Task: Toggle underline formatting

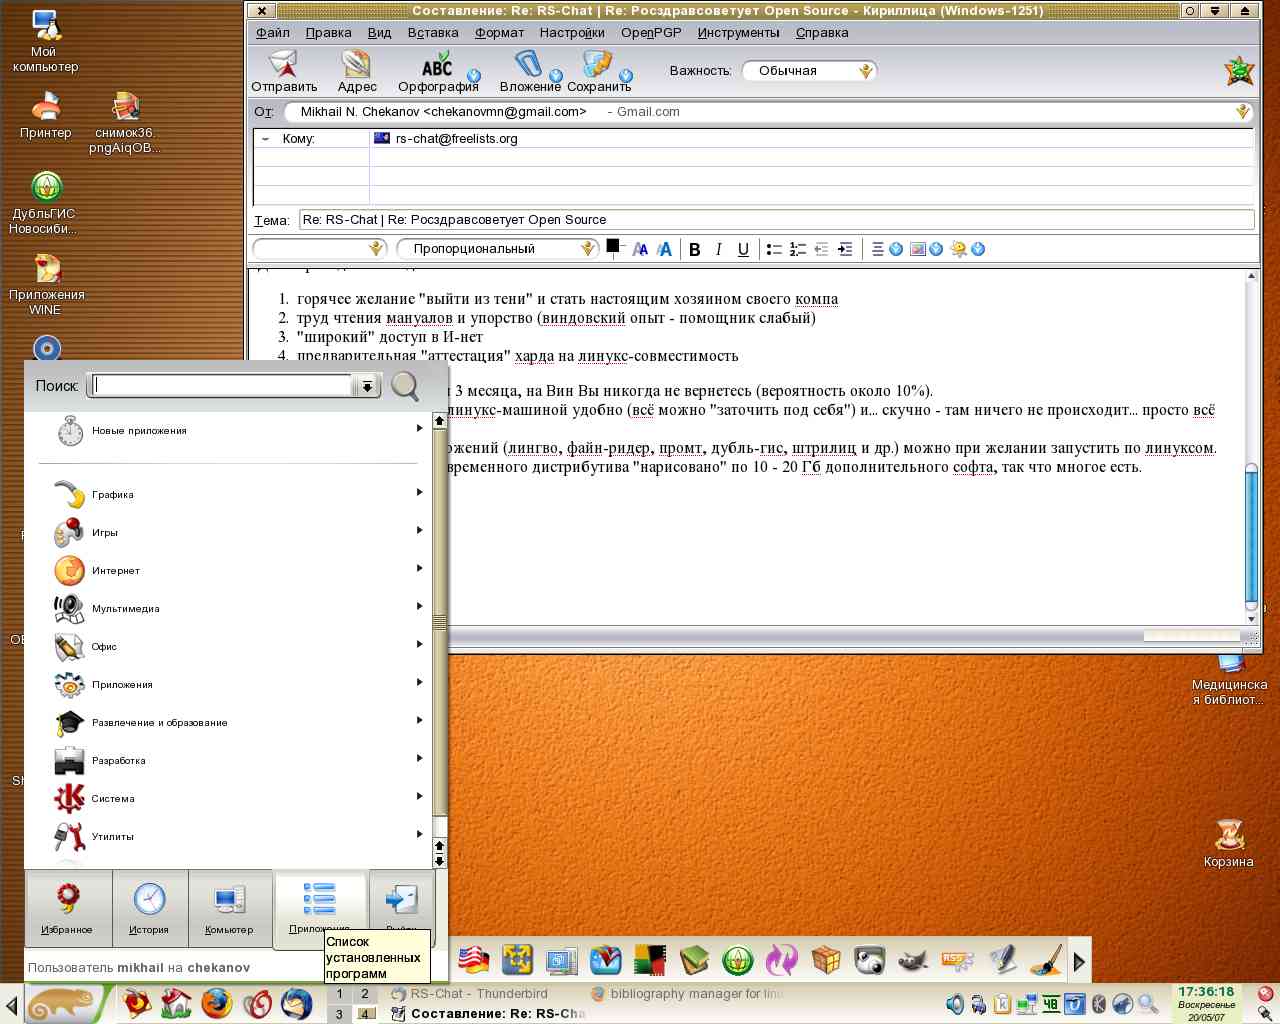Action: pyautogui.click(x=743, y=249)
